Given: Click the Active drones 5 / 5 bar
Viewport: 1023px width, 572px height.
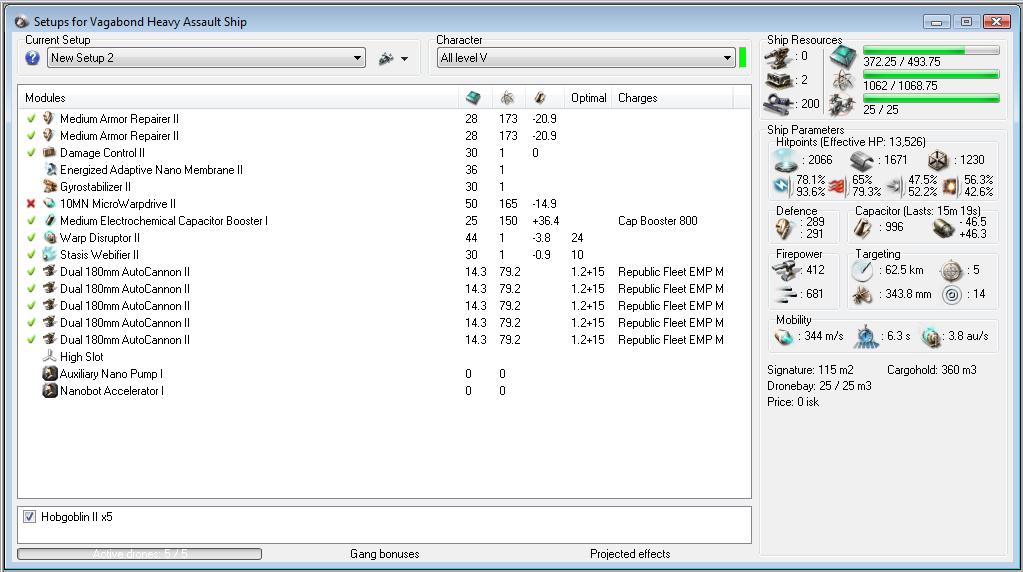Looking at the screenshot, I should pos(140,554).
